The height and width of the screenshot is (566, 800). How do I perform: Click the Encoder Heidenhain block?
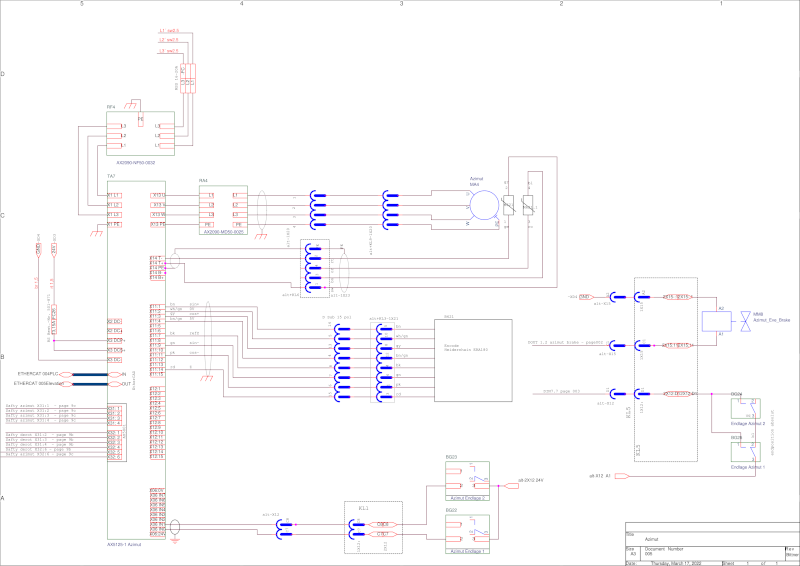point(471,360)
